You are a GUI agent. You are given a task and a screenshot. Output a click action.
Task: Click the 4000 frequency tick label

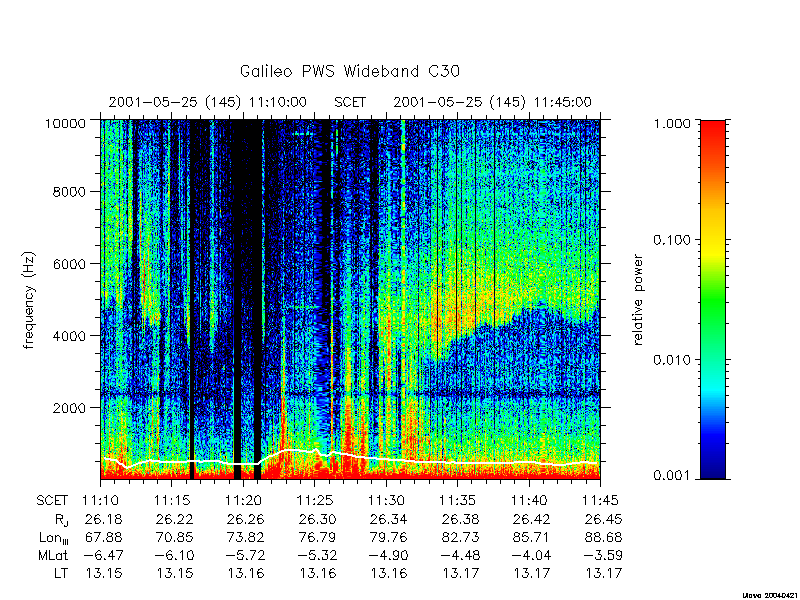tap(71, 336)
